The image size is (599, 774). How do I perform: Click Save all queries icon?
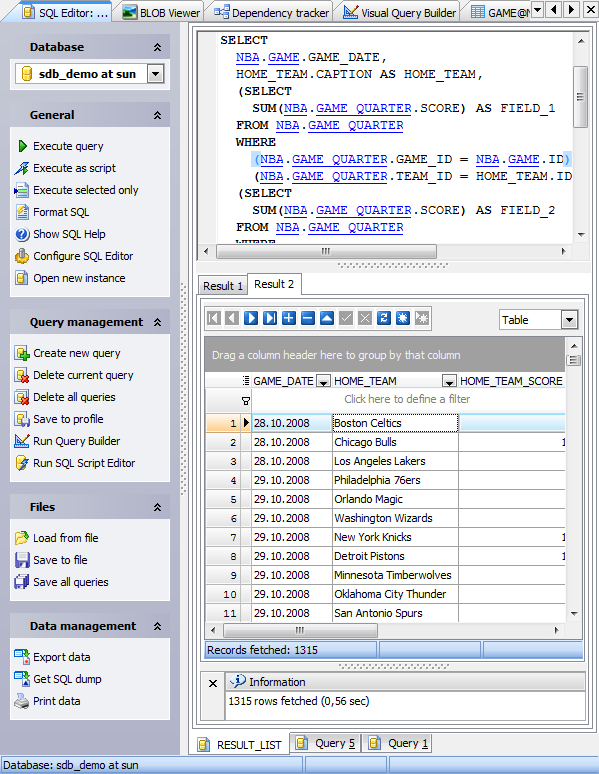(22, 582)
